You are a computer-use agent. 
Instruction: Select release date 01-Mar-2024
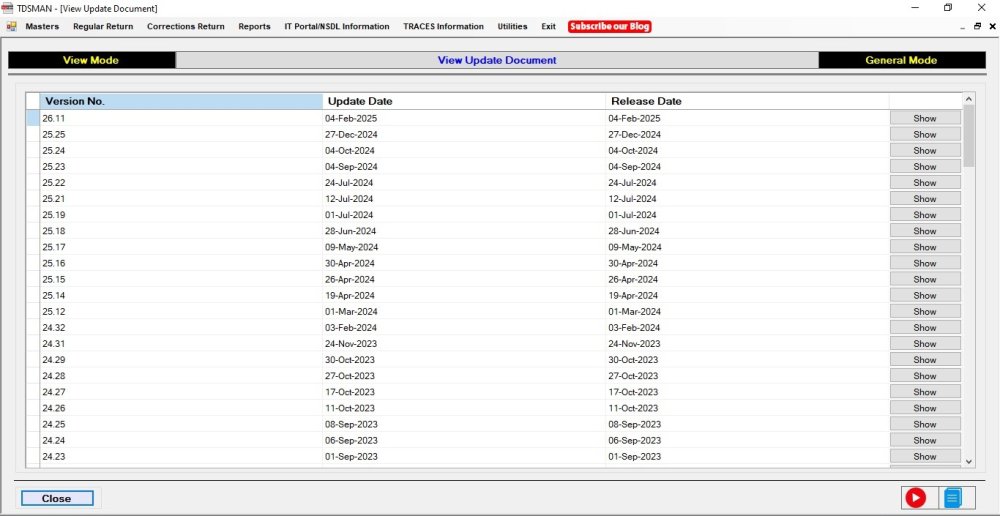(747, 311)
